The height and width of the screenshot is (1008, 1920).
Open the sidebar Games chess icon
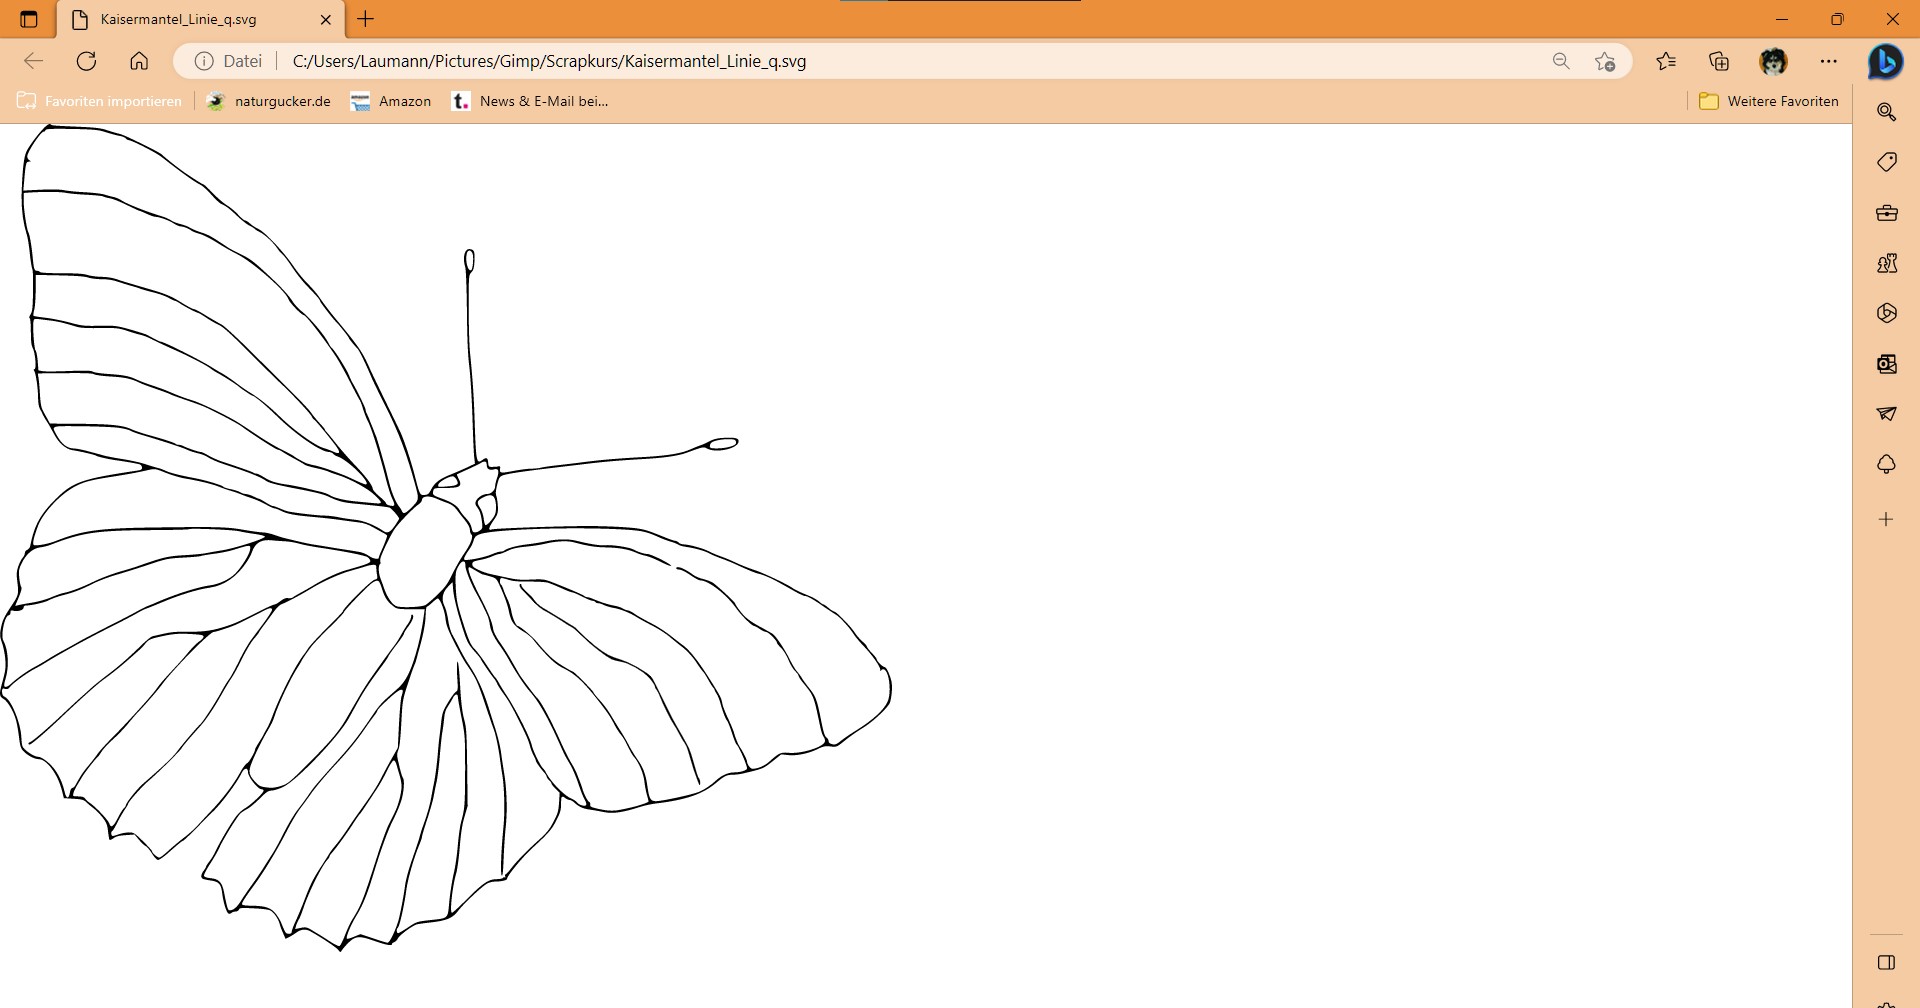[1886, 263]
